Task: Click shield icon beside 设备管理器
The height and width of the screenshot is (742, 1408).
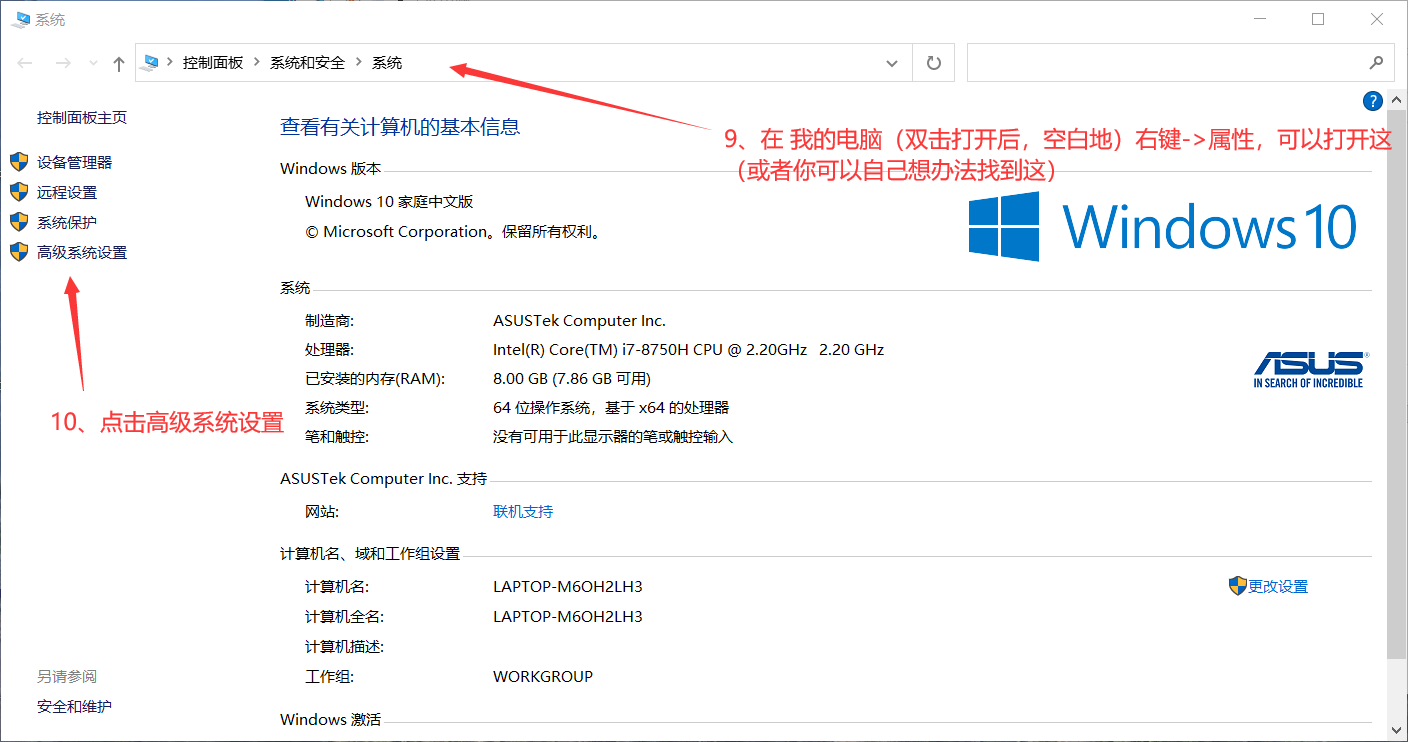Action: point(19,162)
